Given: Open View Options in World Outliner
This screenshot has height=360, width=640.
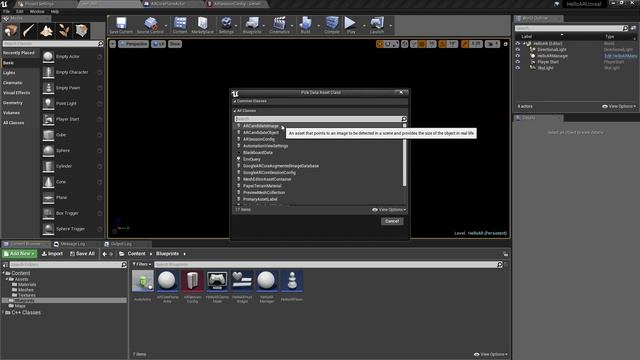Looking at the screenshot, I should click(x=619, y=107).
